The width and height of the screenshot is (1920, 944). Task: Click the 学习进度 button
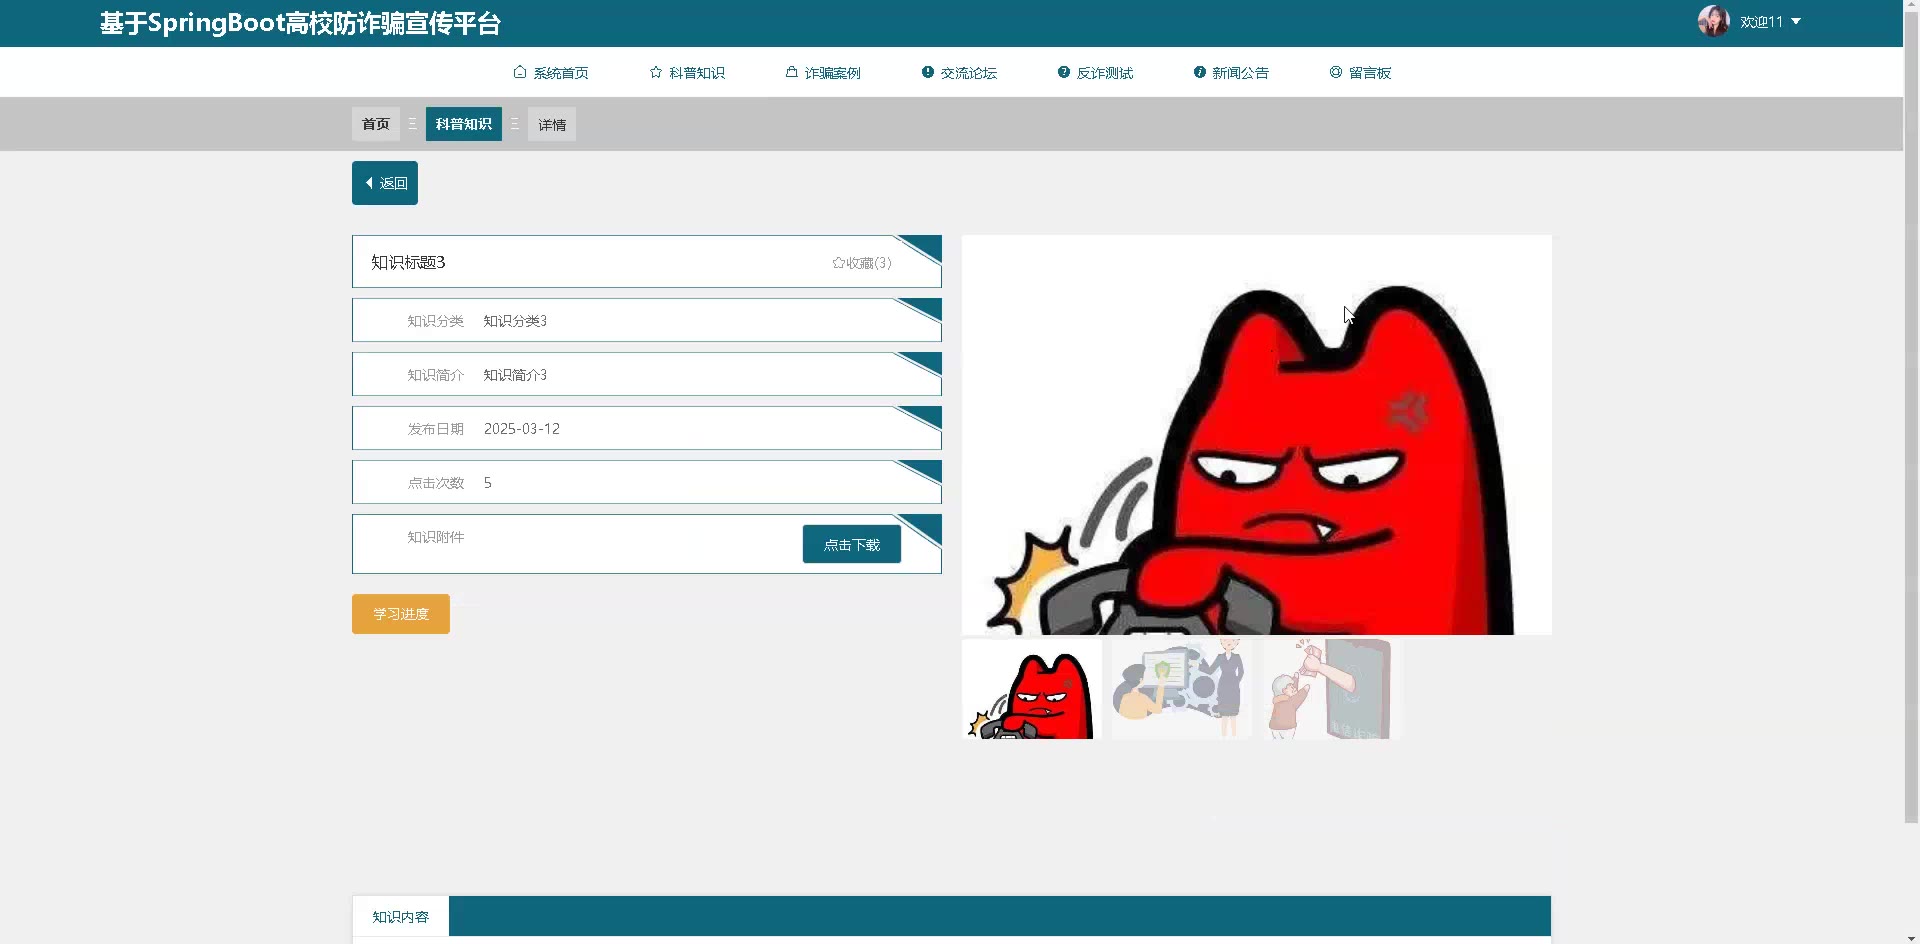tap(401, 614)
